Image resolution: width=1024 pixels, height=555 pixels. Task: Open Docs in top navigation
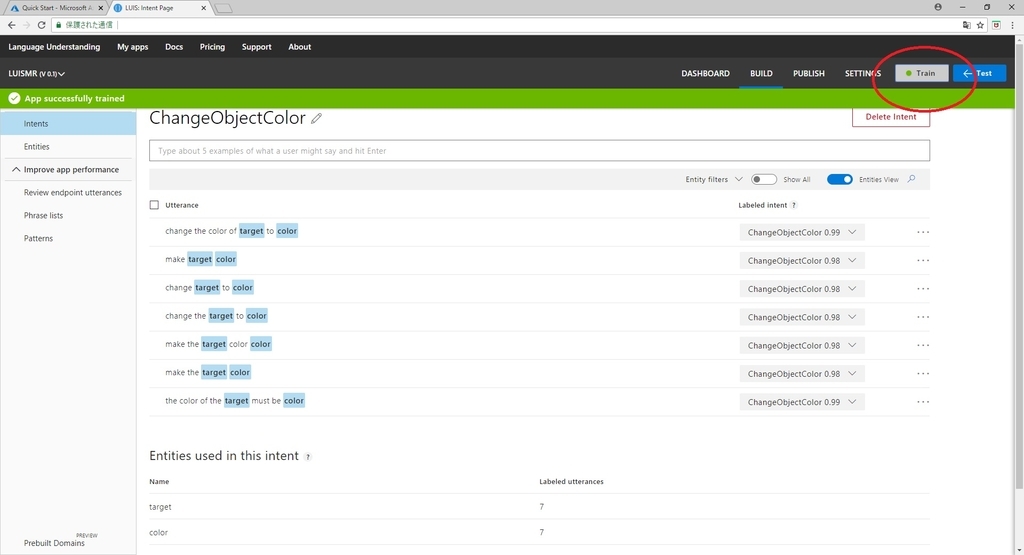pyautogui.click(x=174, y=47)
